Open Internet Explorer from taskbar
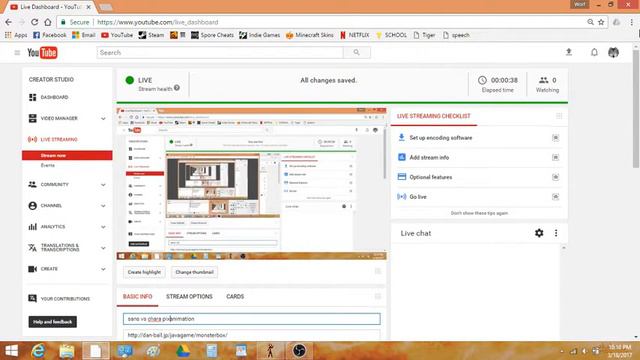The width and height of the screenshot is (640, 360). coord(38,351)
